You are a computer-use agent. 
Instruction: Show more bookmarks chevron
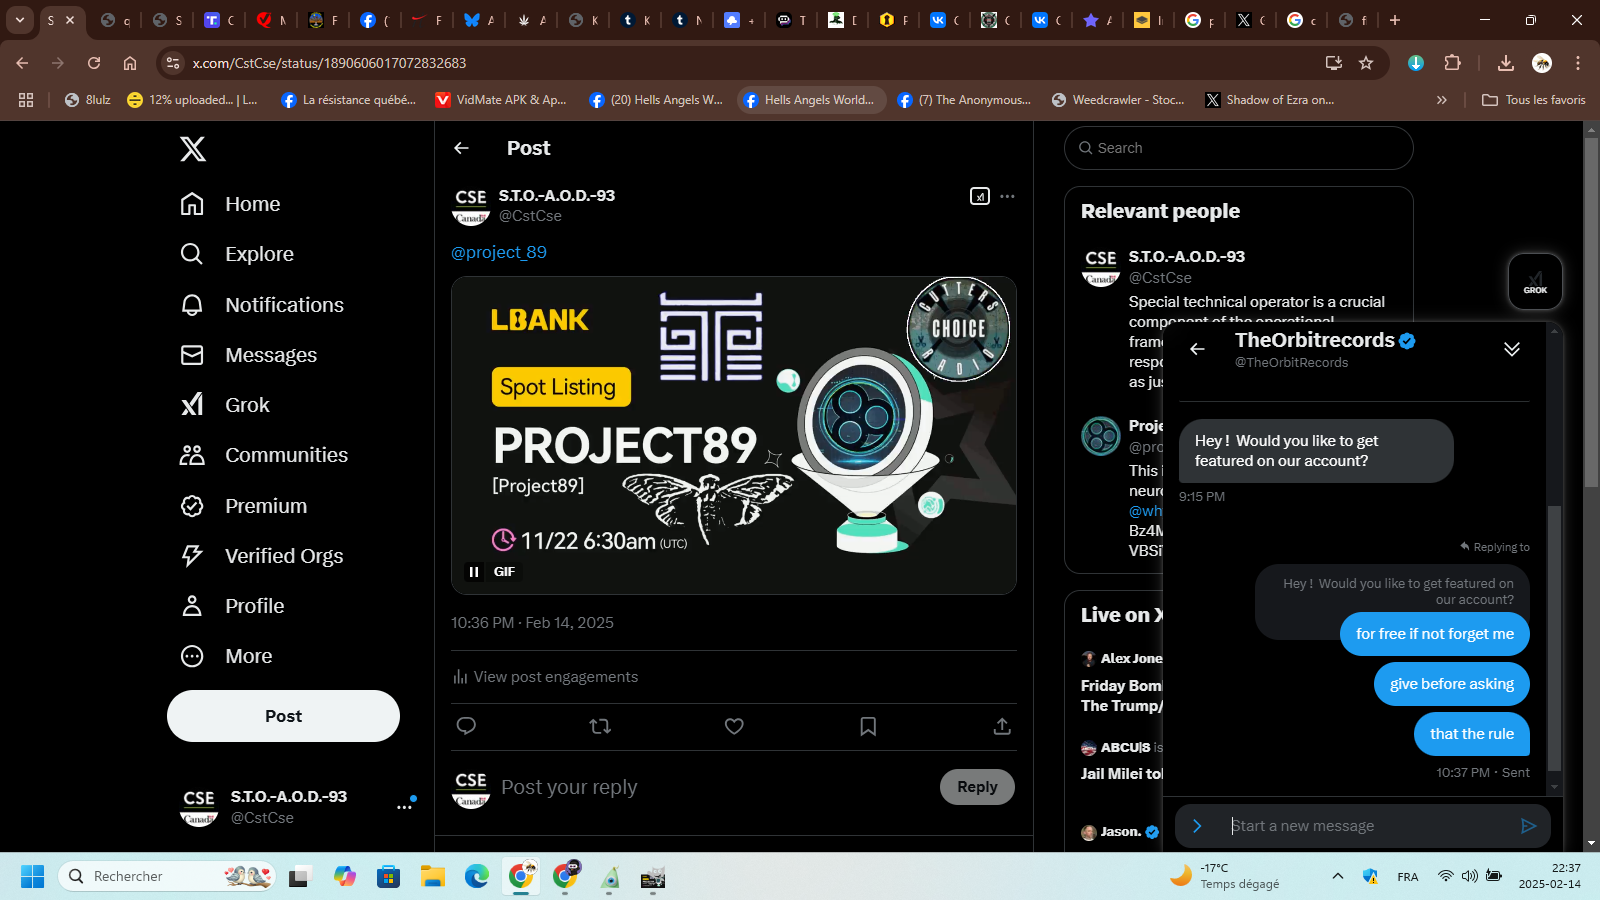(1441, 100)
